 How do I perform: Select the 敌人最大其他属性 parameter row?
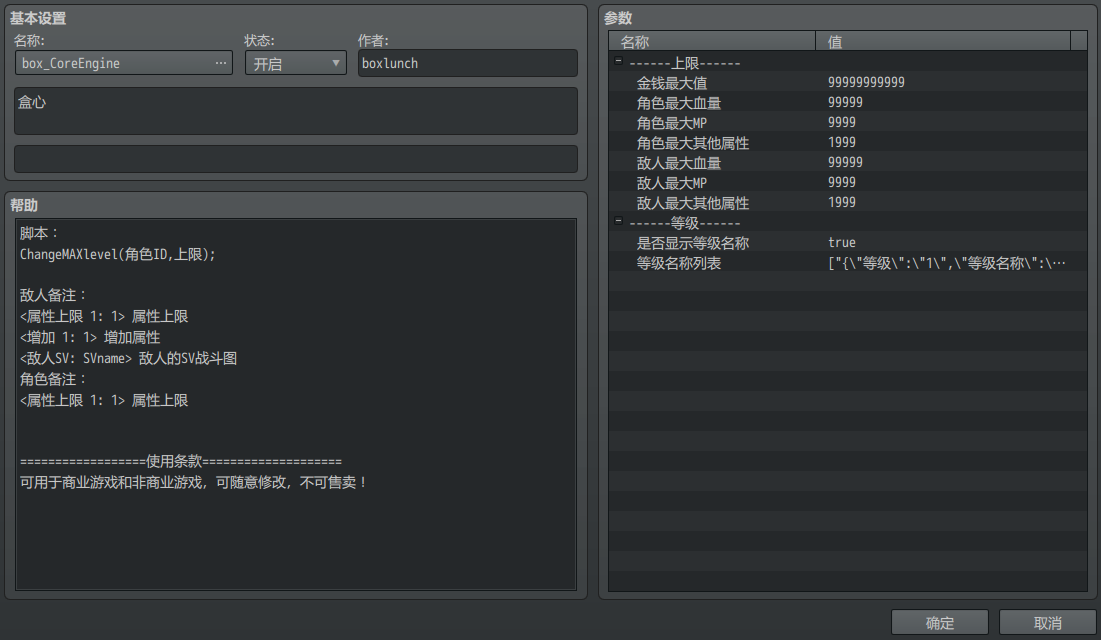point(848,202)
